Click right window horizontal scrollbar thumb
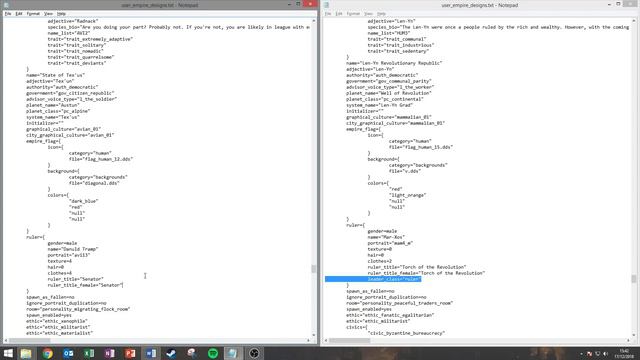Image resolution: width=640 pixels, height=360 pixels. pos(349,340)
